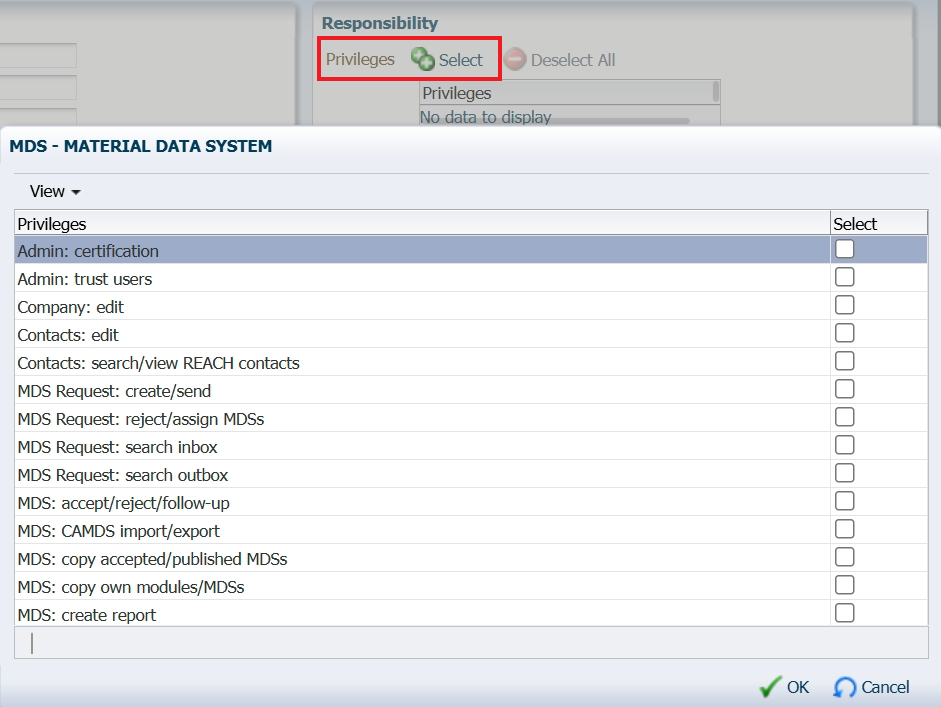
Task: Tick MDS: create report checkbox
Action: pyautogui.click(x=845, y=613)
